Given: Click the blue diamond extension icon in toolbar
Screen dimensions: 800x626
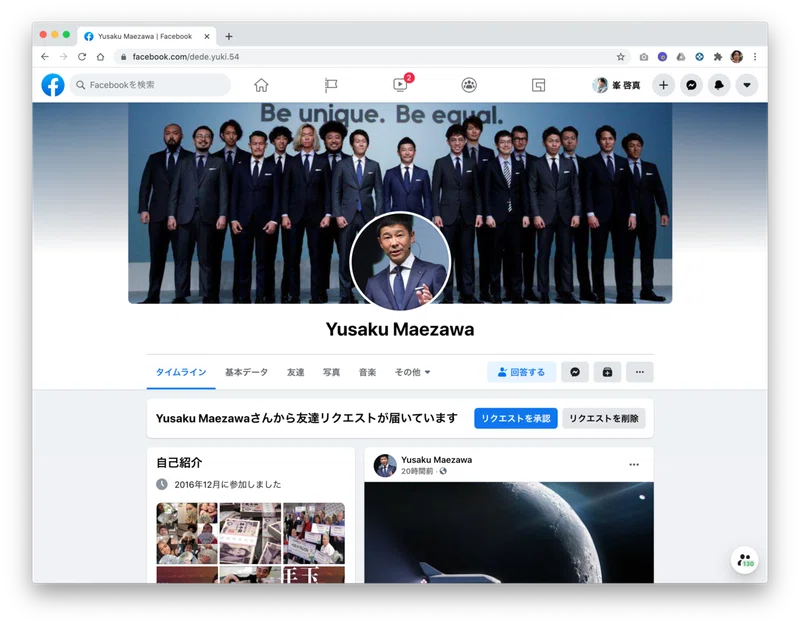Looking at the screenshot, I should [x=699, y=57].
